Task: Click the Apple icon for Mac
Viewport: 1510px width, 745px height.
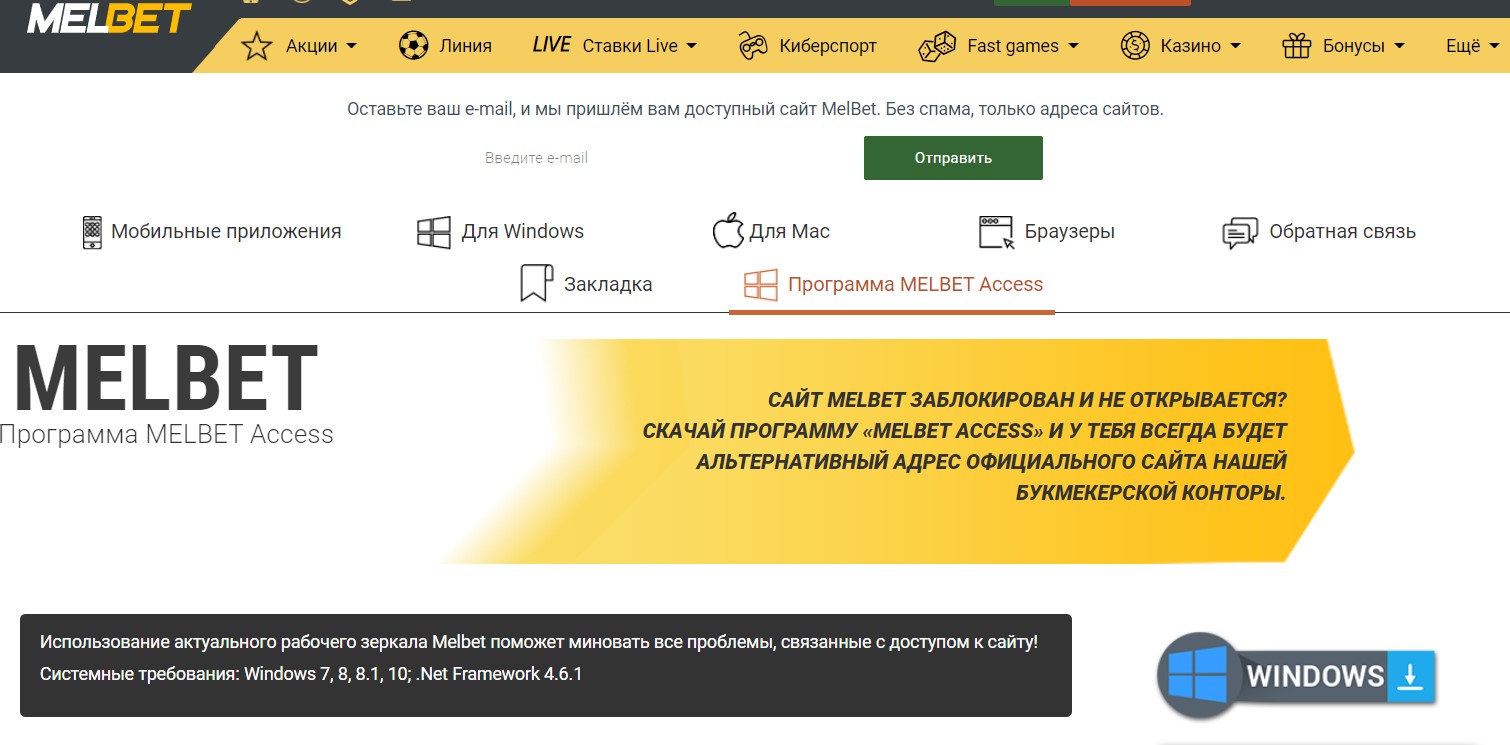Action: pos(727,231)
